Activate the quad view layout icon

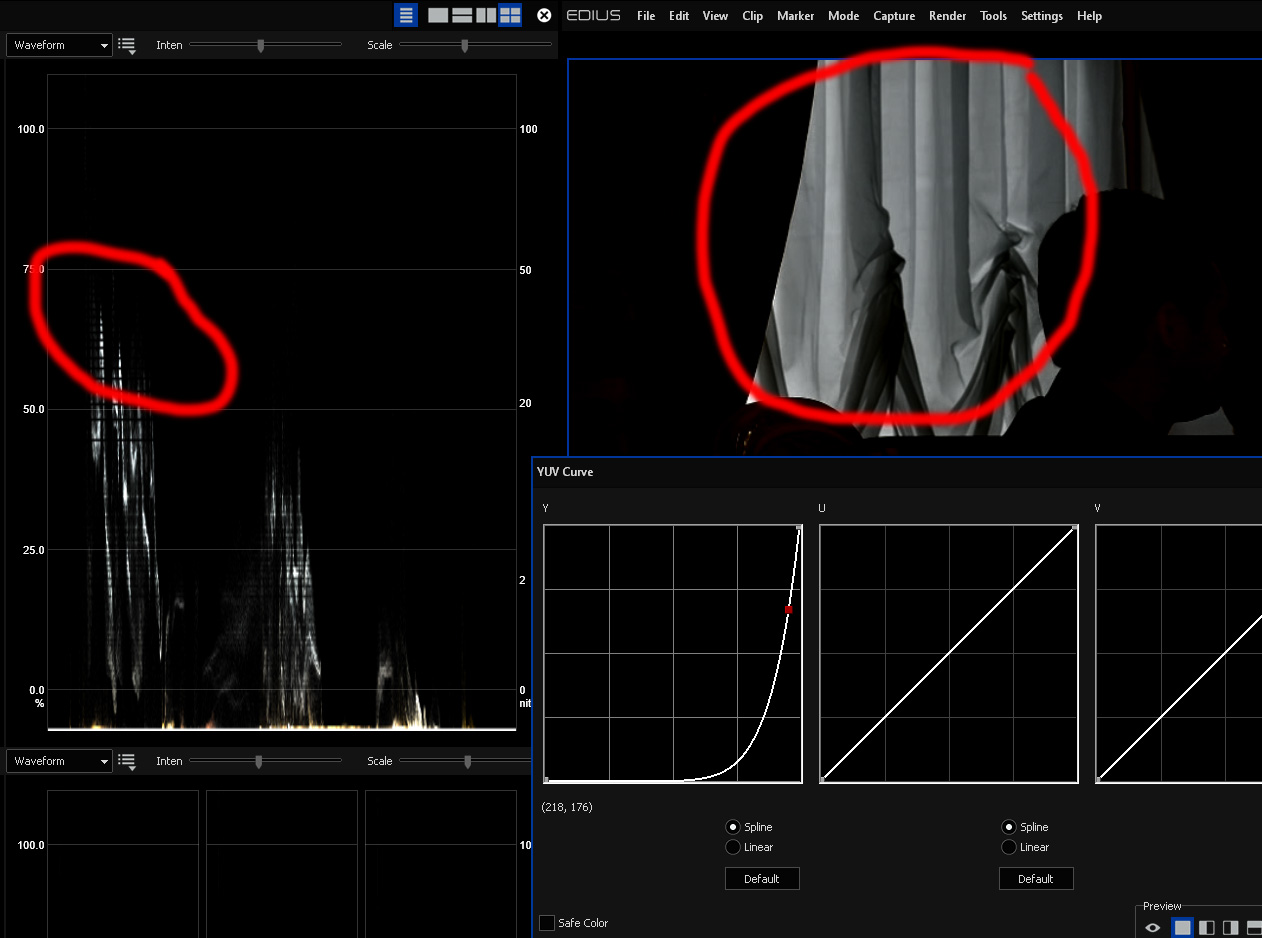click(x=510, y=15)
